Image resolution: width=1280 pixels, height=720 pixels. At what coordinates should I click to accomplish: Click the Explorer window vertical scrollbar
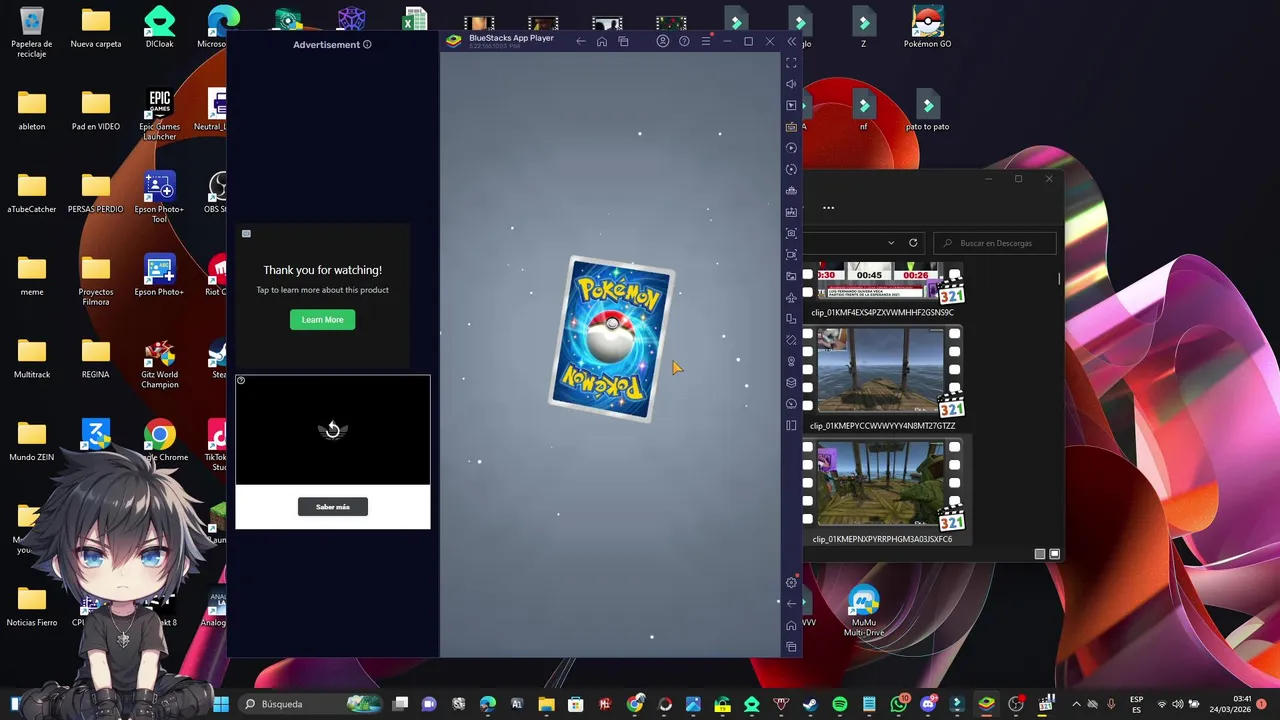point(1059,278)
